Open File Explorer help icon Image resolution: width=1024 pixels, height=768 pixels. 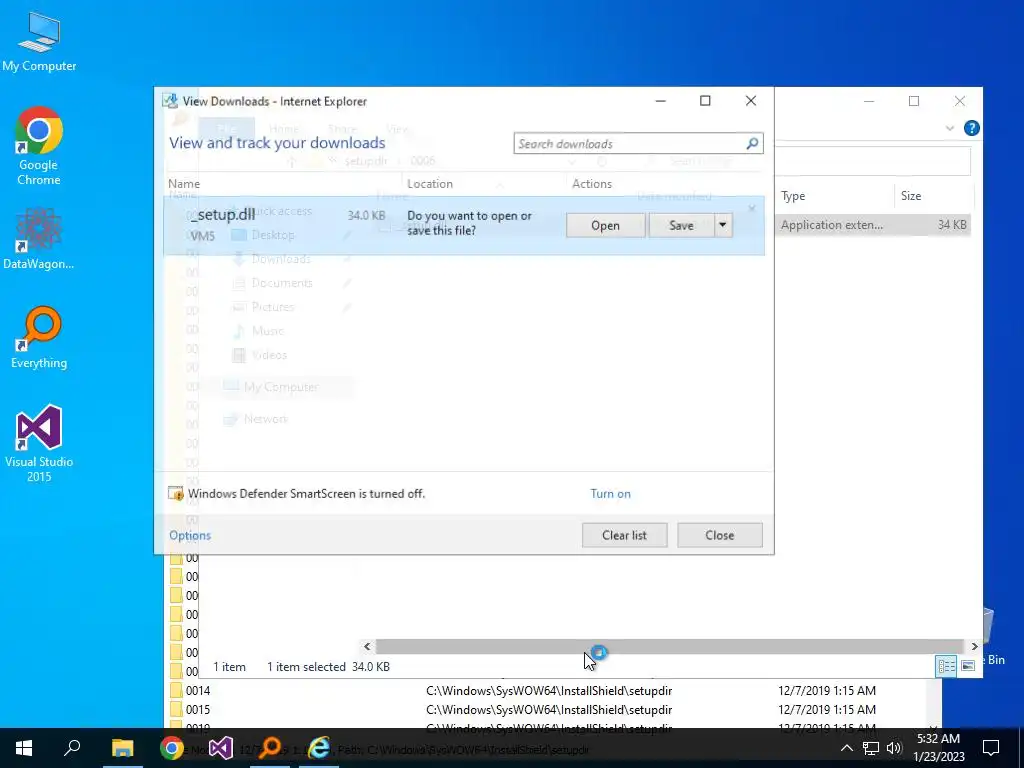point(971,128)
